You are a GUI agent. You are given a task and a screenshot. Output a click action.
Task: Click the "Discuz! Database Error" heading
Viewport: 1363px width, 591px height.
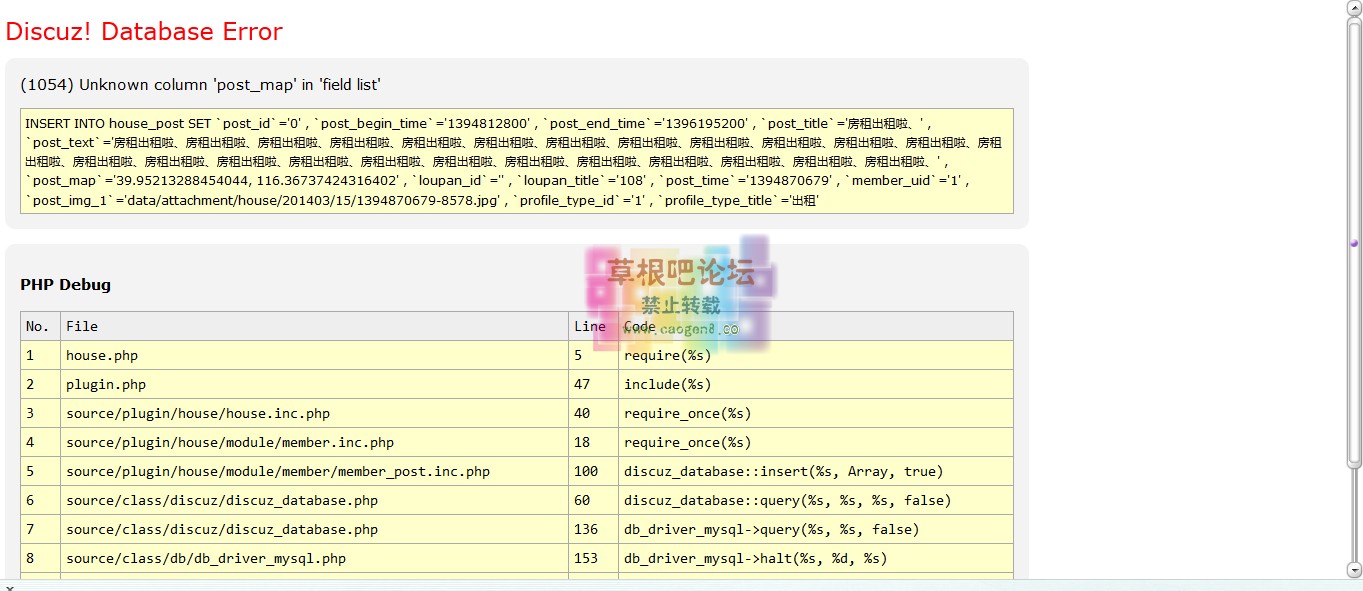(144, 31)
